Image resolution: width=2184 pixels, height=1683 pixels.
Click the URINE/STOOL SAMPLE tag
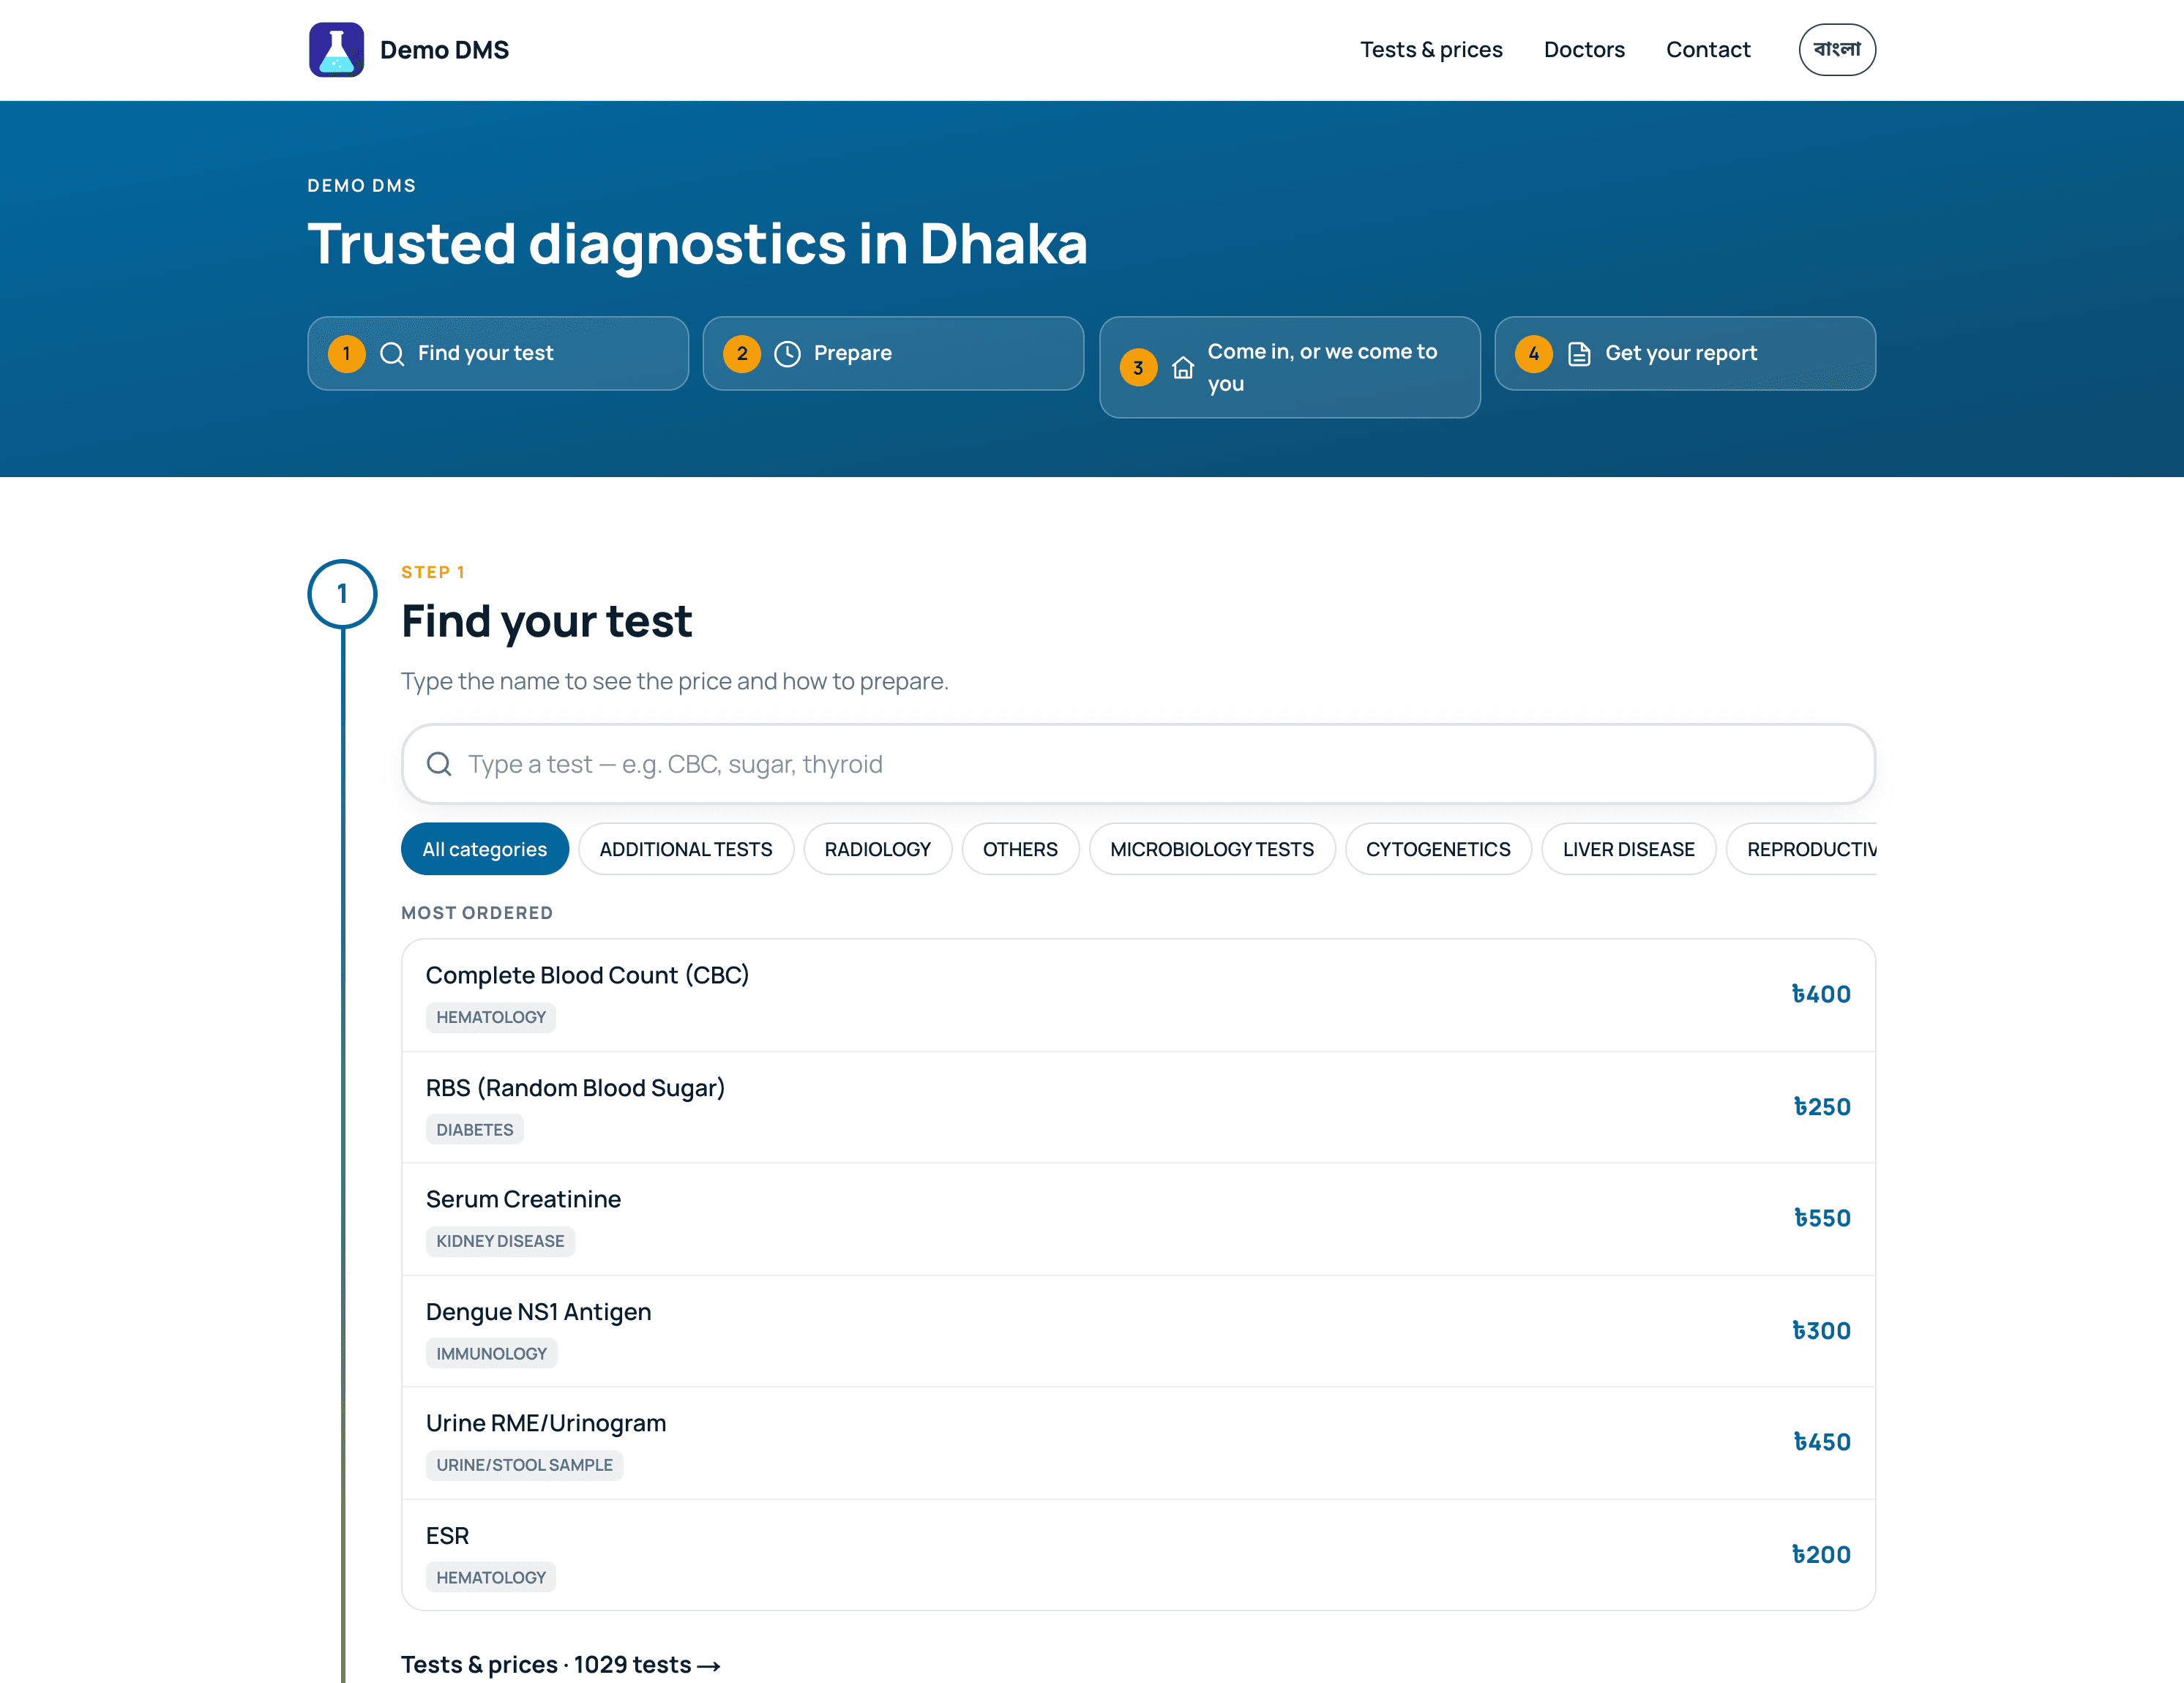524,1465
